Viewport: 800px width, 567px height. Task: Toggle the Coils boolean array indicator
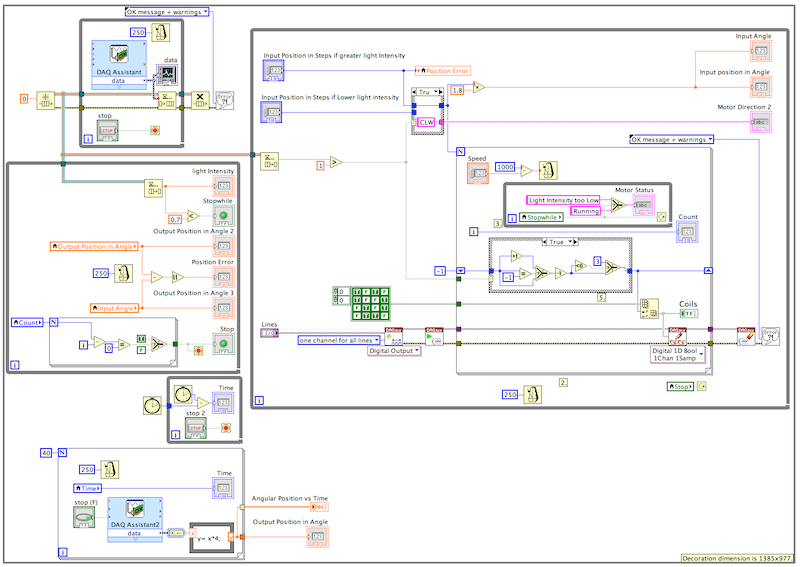point(689,313)
